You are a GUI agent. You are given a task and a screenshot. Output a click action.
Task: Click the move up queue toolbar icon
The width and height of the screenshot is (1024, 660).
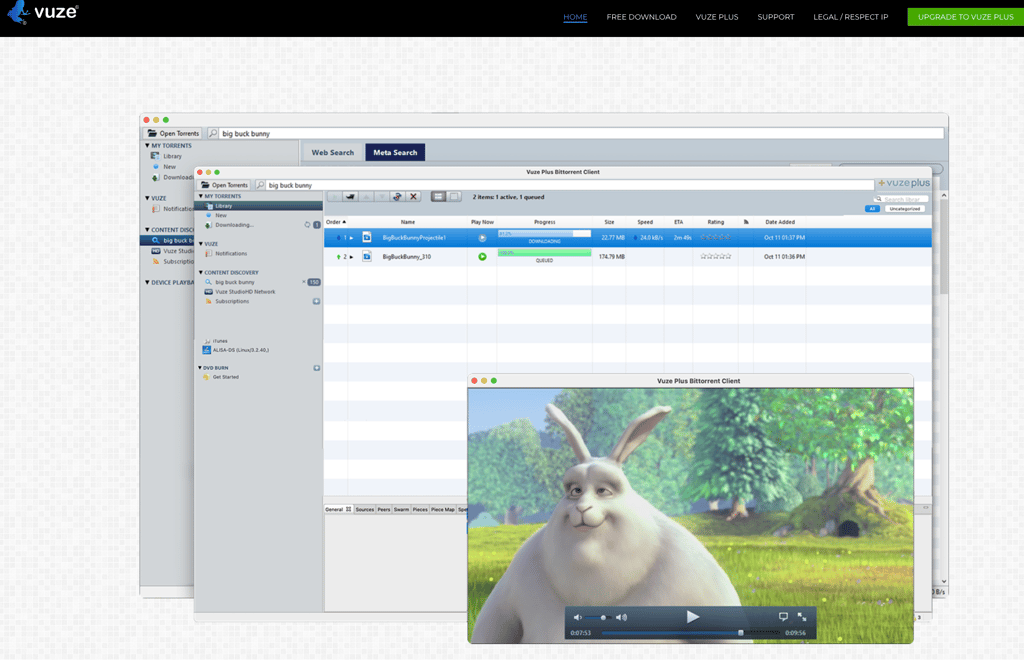(366, 196)
